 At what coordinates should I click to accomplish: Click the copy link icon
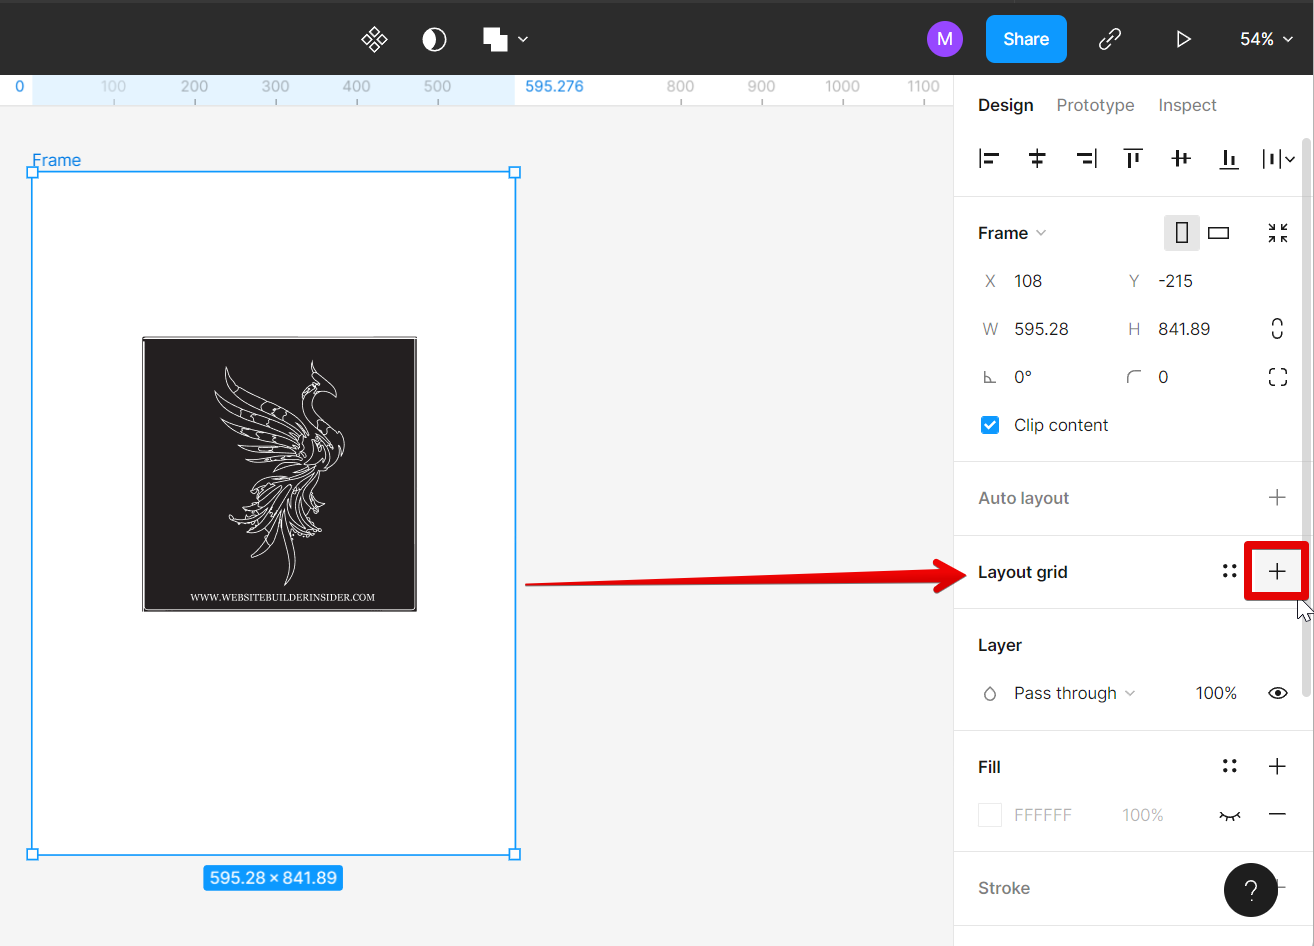pos(1109,39)
